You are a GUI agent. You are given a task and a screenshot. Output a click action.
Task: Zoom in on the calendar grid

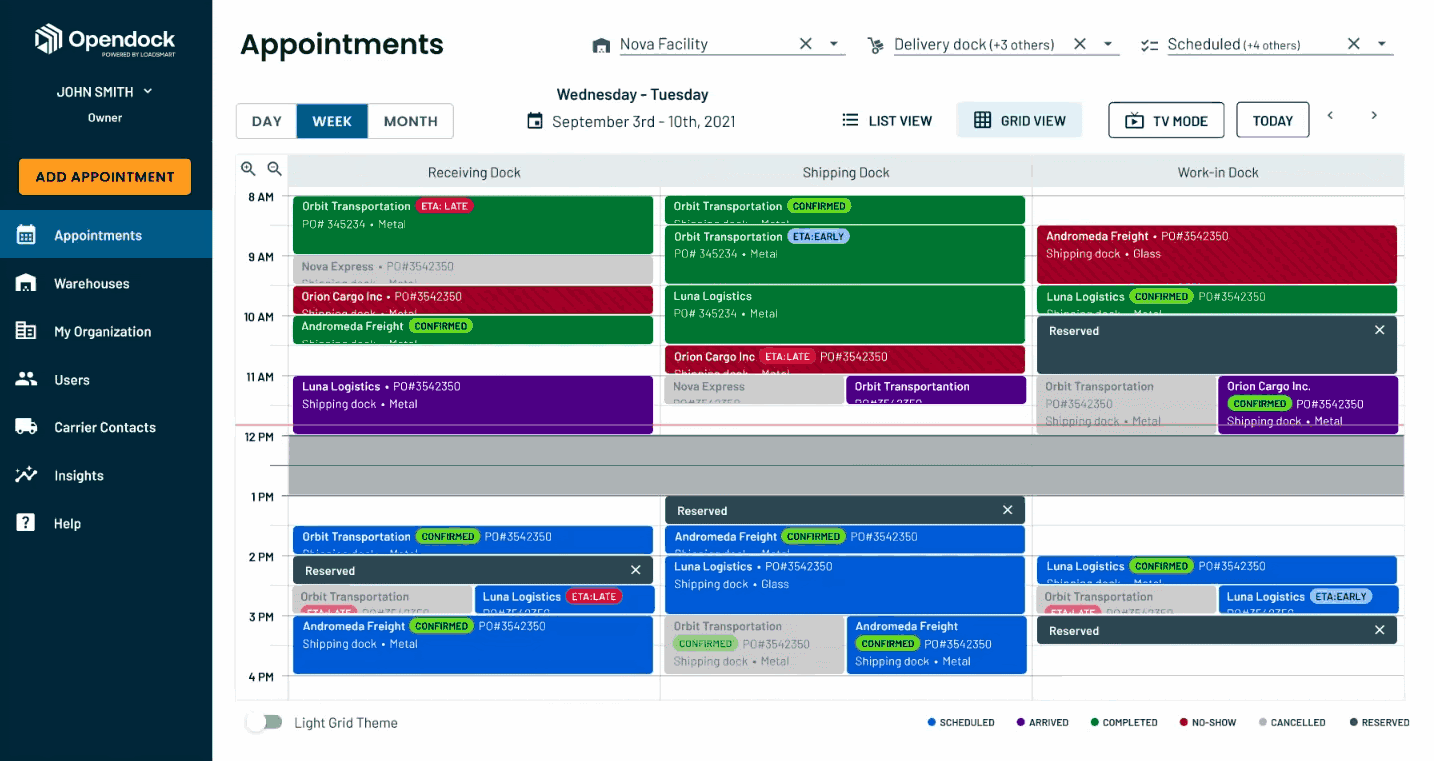[x=248, y=169]
